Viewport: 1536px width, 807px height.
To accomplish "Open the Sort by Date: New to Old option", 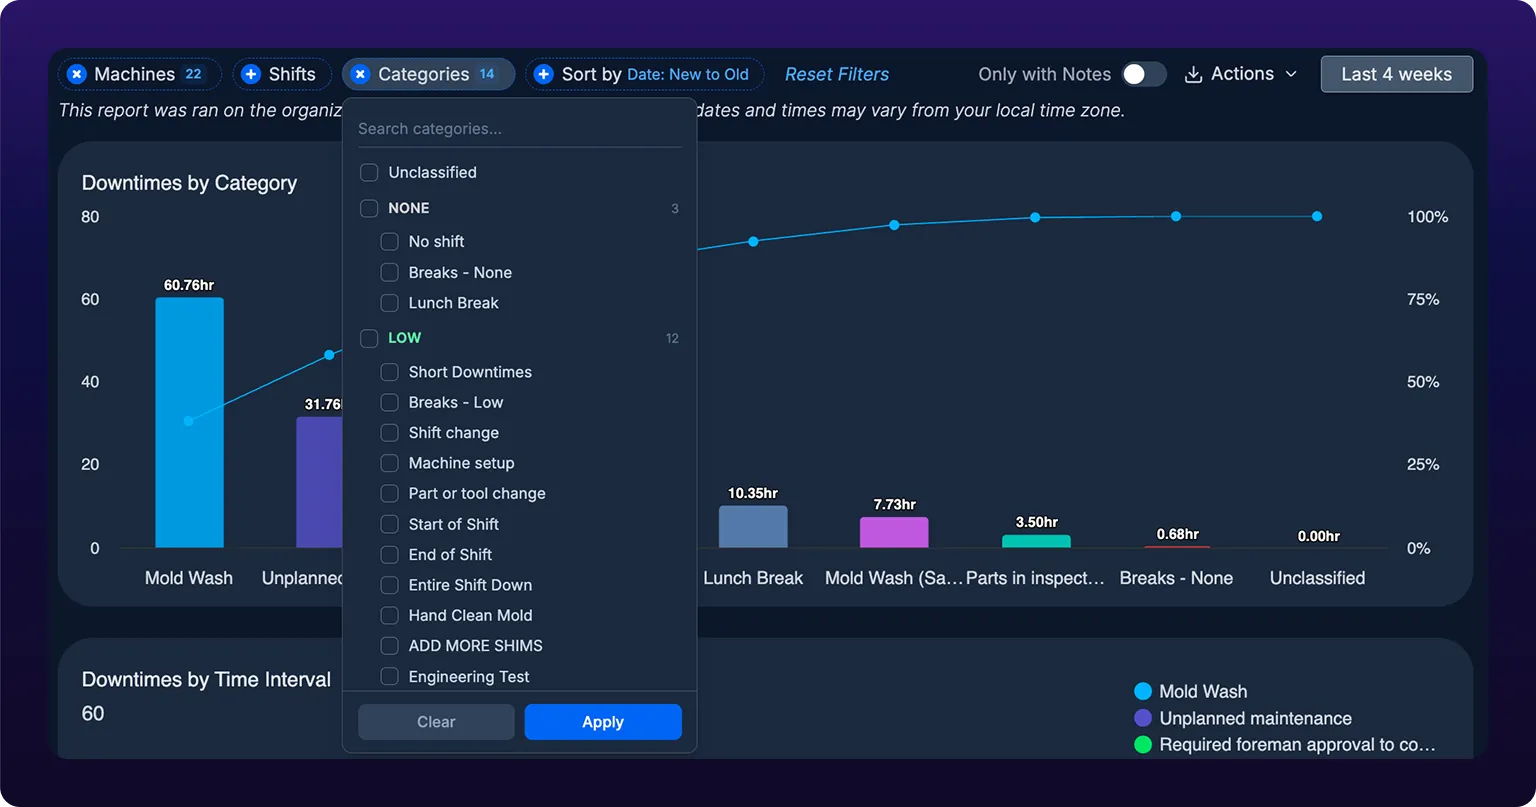I will [688, 75].
